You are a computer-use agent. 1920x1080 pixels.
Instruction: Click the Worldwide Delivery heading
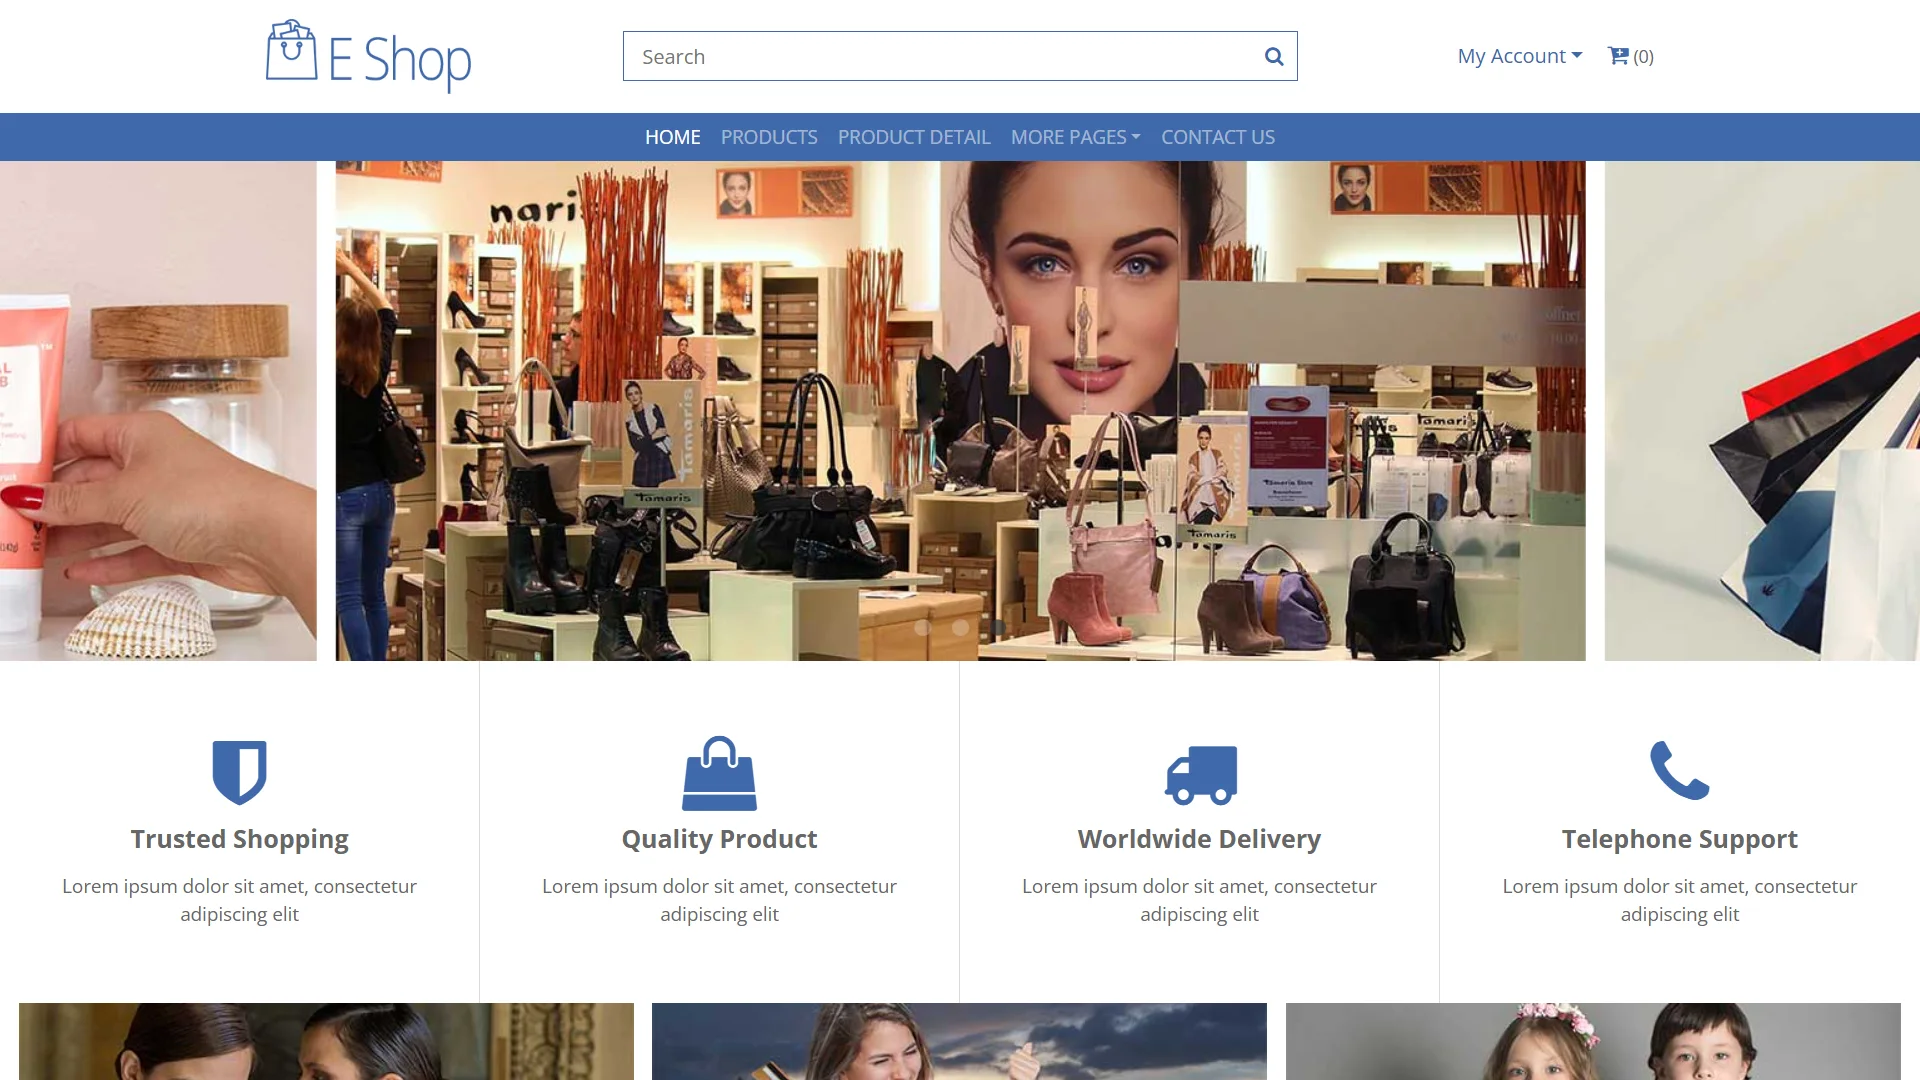click(x=1199, y=838)
